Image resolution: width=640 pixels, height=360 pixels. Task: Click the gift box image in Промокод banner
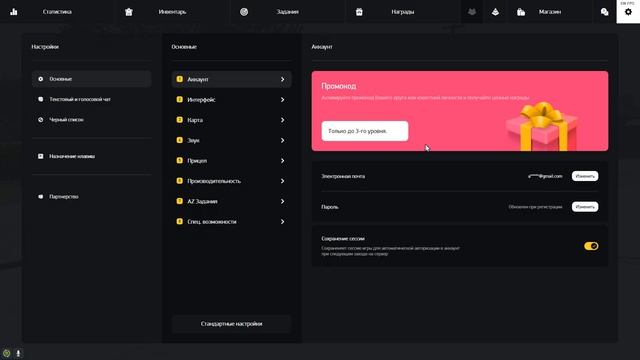(542, 127)
